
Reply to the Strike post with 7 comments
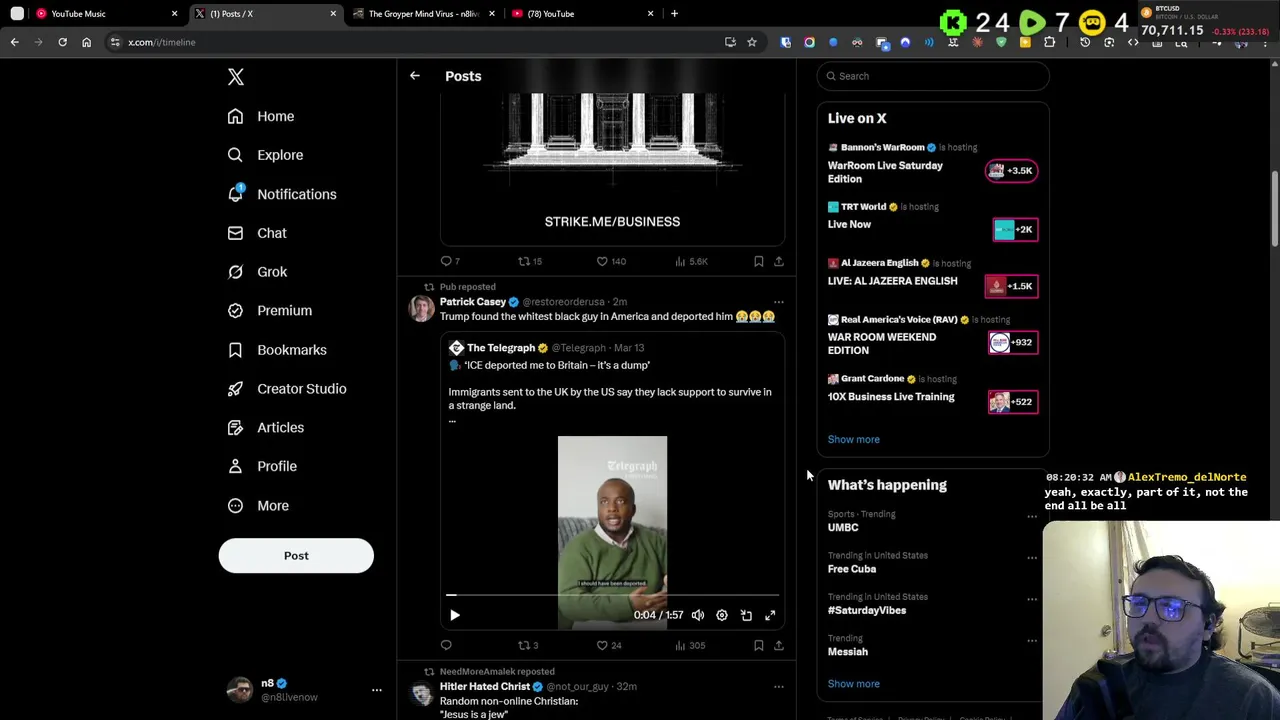(450, 261)
